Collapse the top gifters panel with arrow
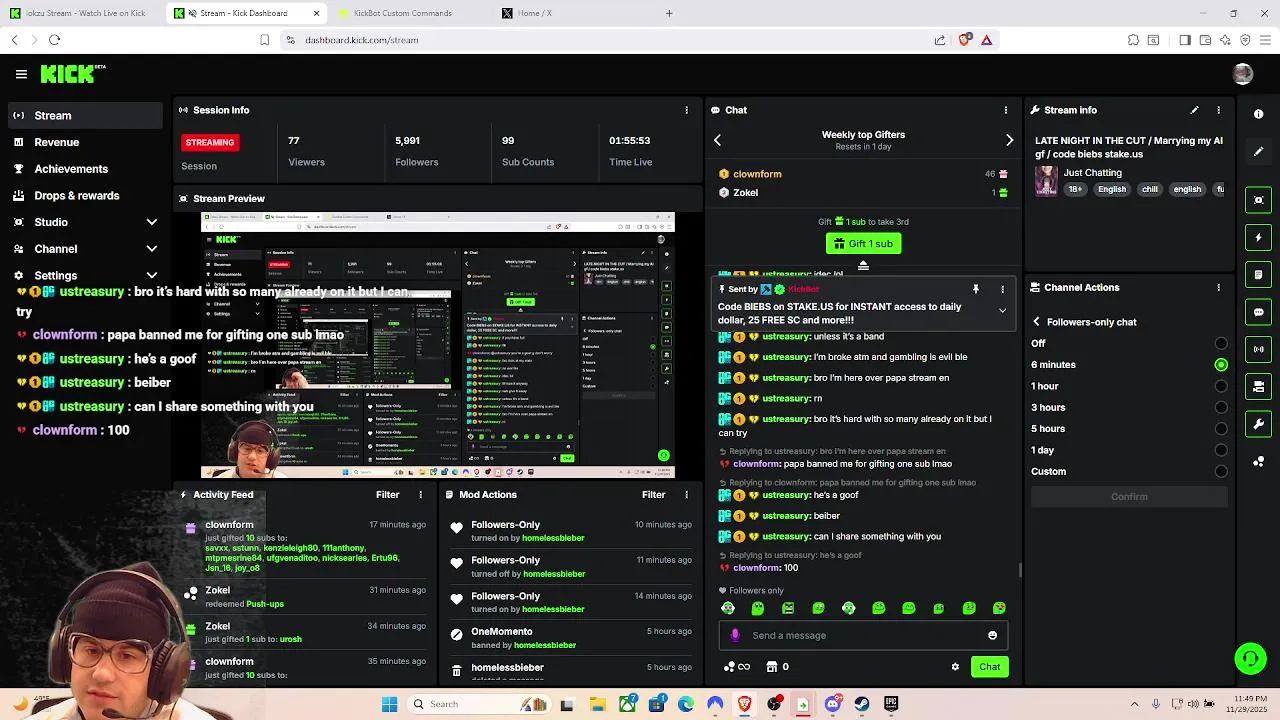Viewport: 1280px width, 720px height. point(863,265)
